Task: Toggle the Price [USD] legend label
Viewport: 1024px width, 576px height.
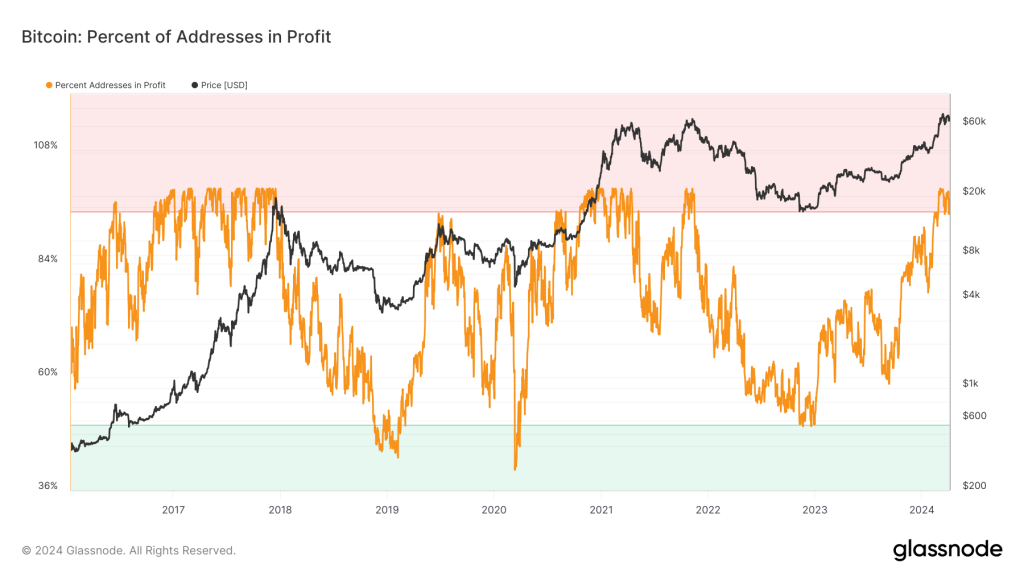Action: 224,85
